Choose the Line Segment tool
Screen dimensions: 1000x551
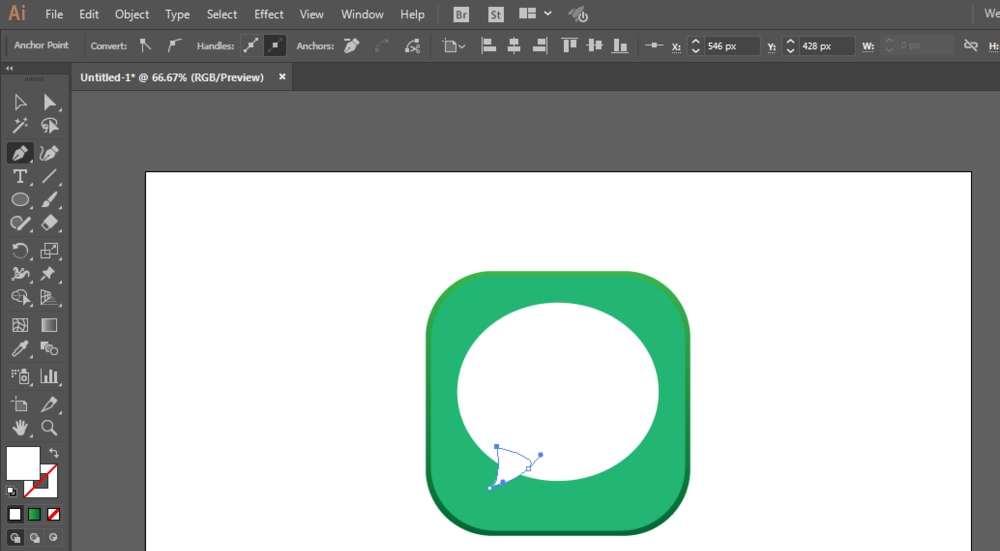point(49,177)
